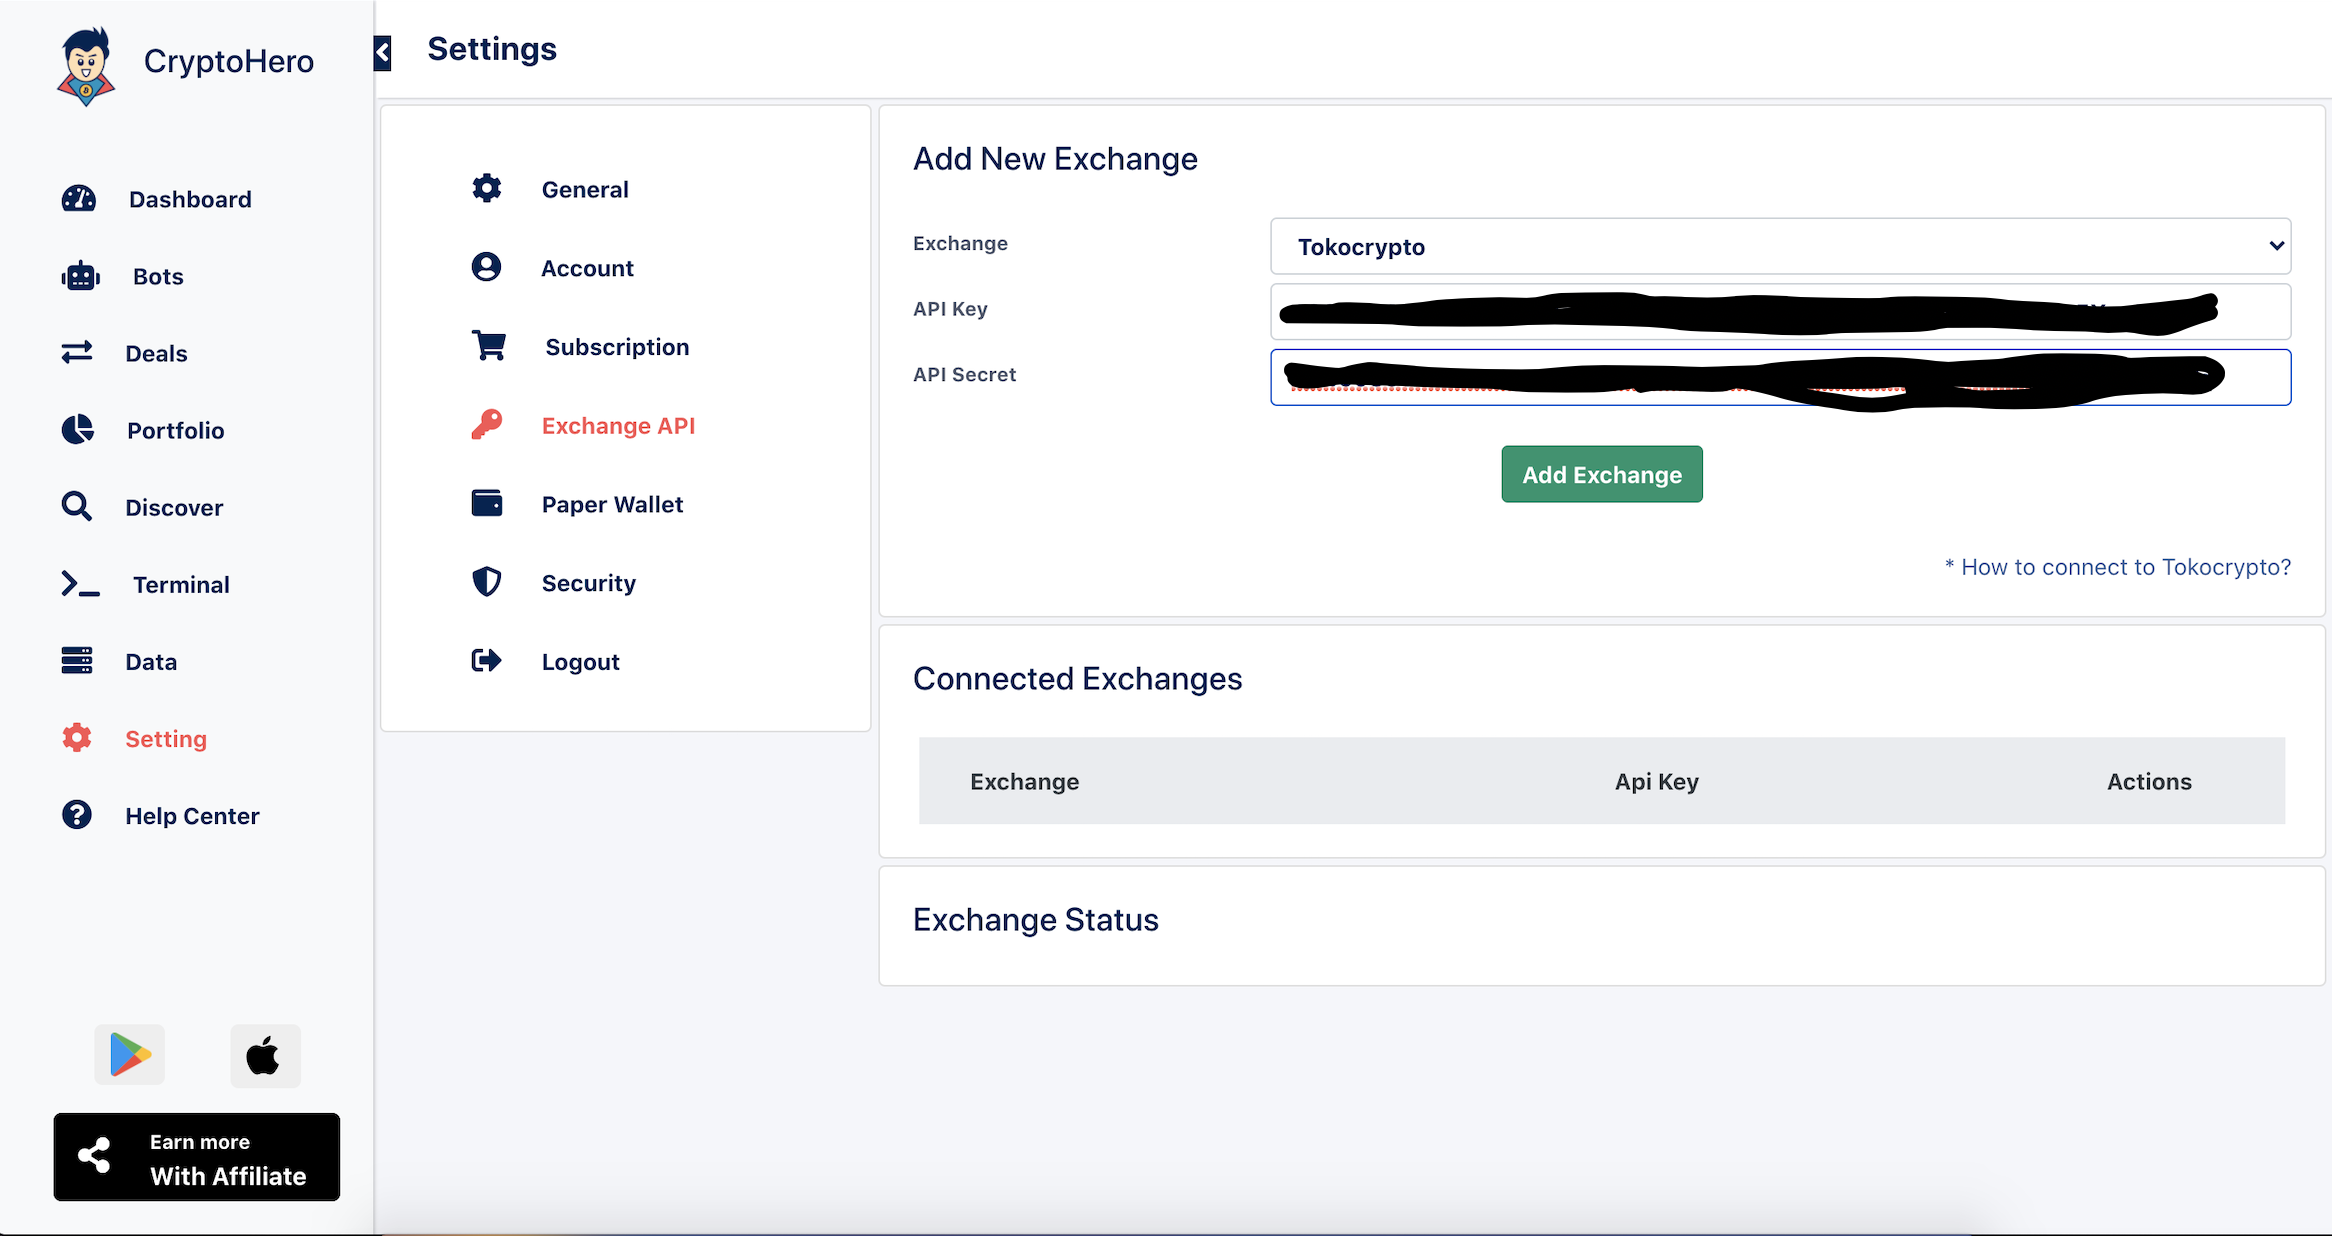The image size is (2332, 1236).
Task: Open Terminal page
Action: click(181, 584)
